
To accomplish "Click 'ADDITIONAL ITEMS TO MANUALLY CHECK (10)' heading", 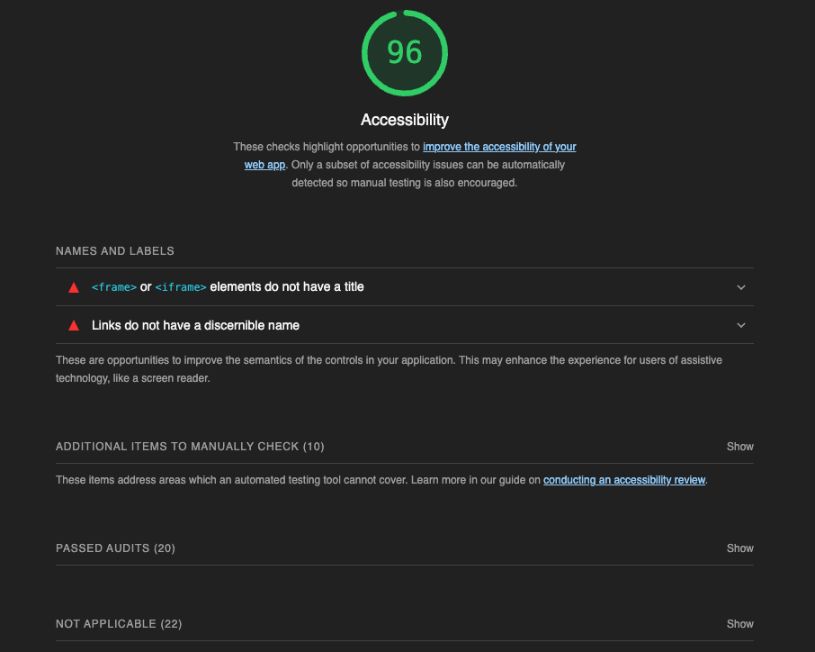I will [189, 447].
